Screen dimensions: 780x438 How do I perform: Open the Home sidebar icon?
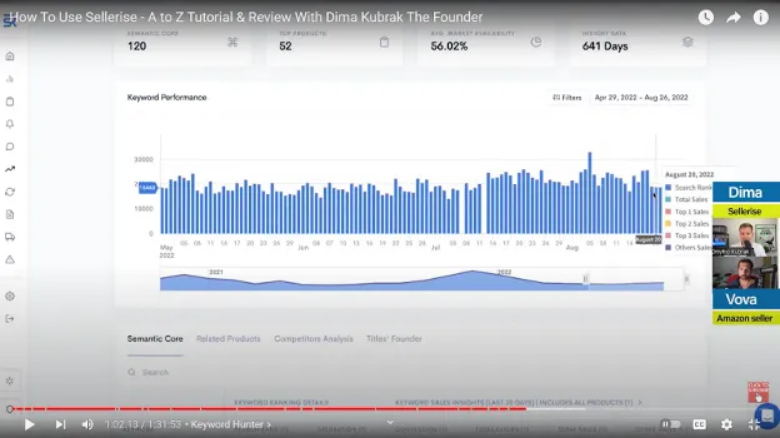pyautogui.click(x=10, y=56)
